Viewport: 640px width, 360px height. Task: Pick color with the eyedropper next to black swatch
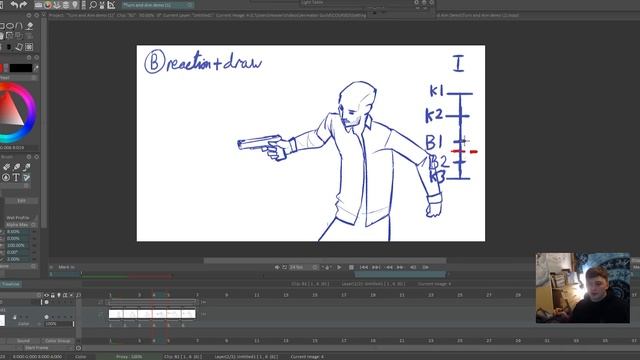click(36, 68)
